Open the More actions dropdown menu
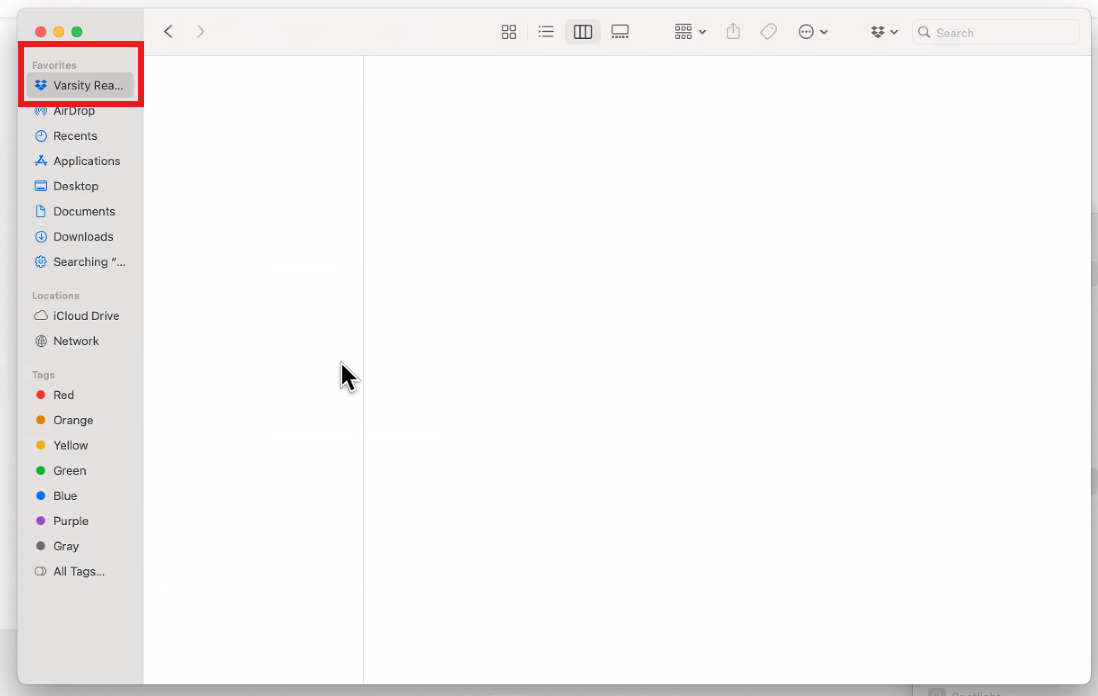 pyautogui.click(x=812, y=32)
